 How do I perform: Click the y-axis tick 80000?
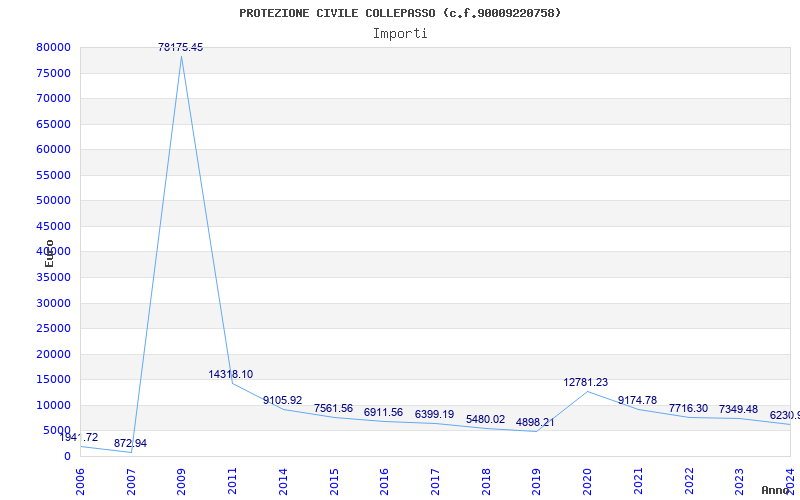tap(53, 47)
